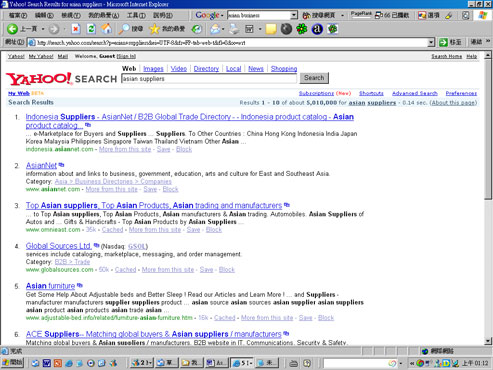This screenshot has width=493, height=370.
Task: Click the dark globe toolbar icon
Action: click(286, 29)
